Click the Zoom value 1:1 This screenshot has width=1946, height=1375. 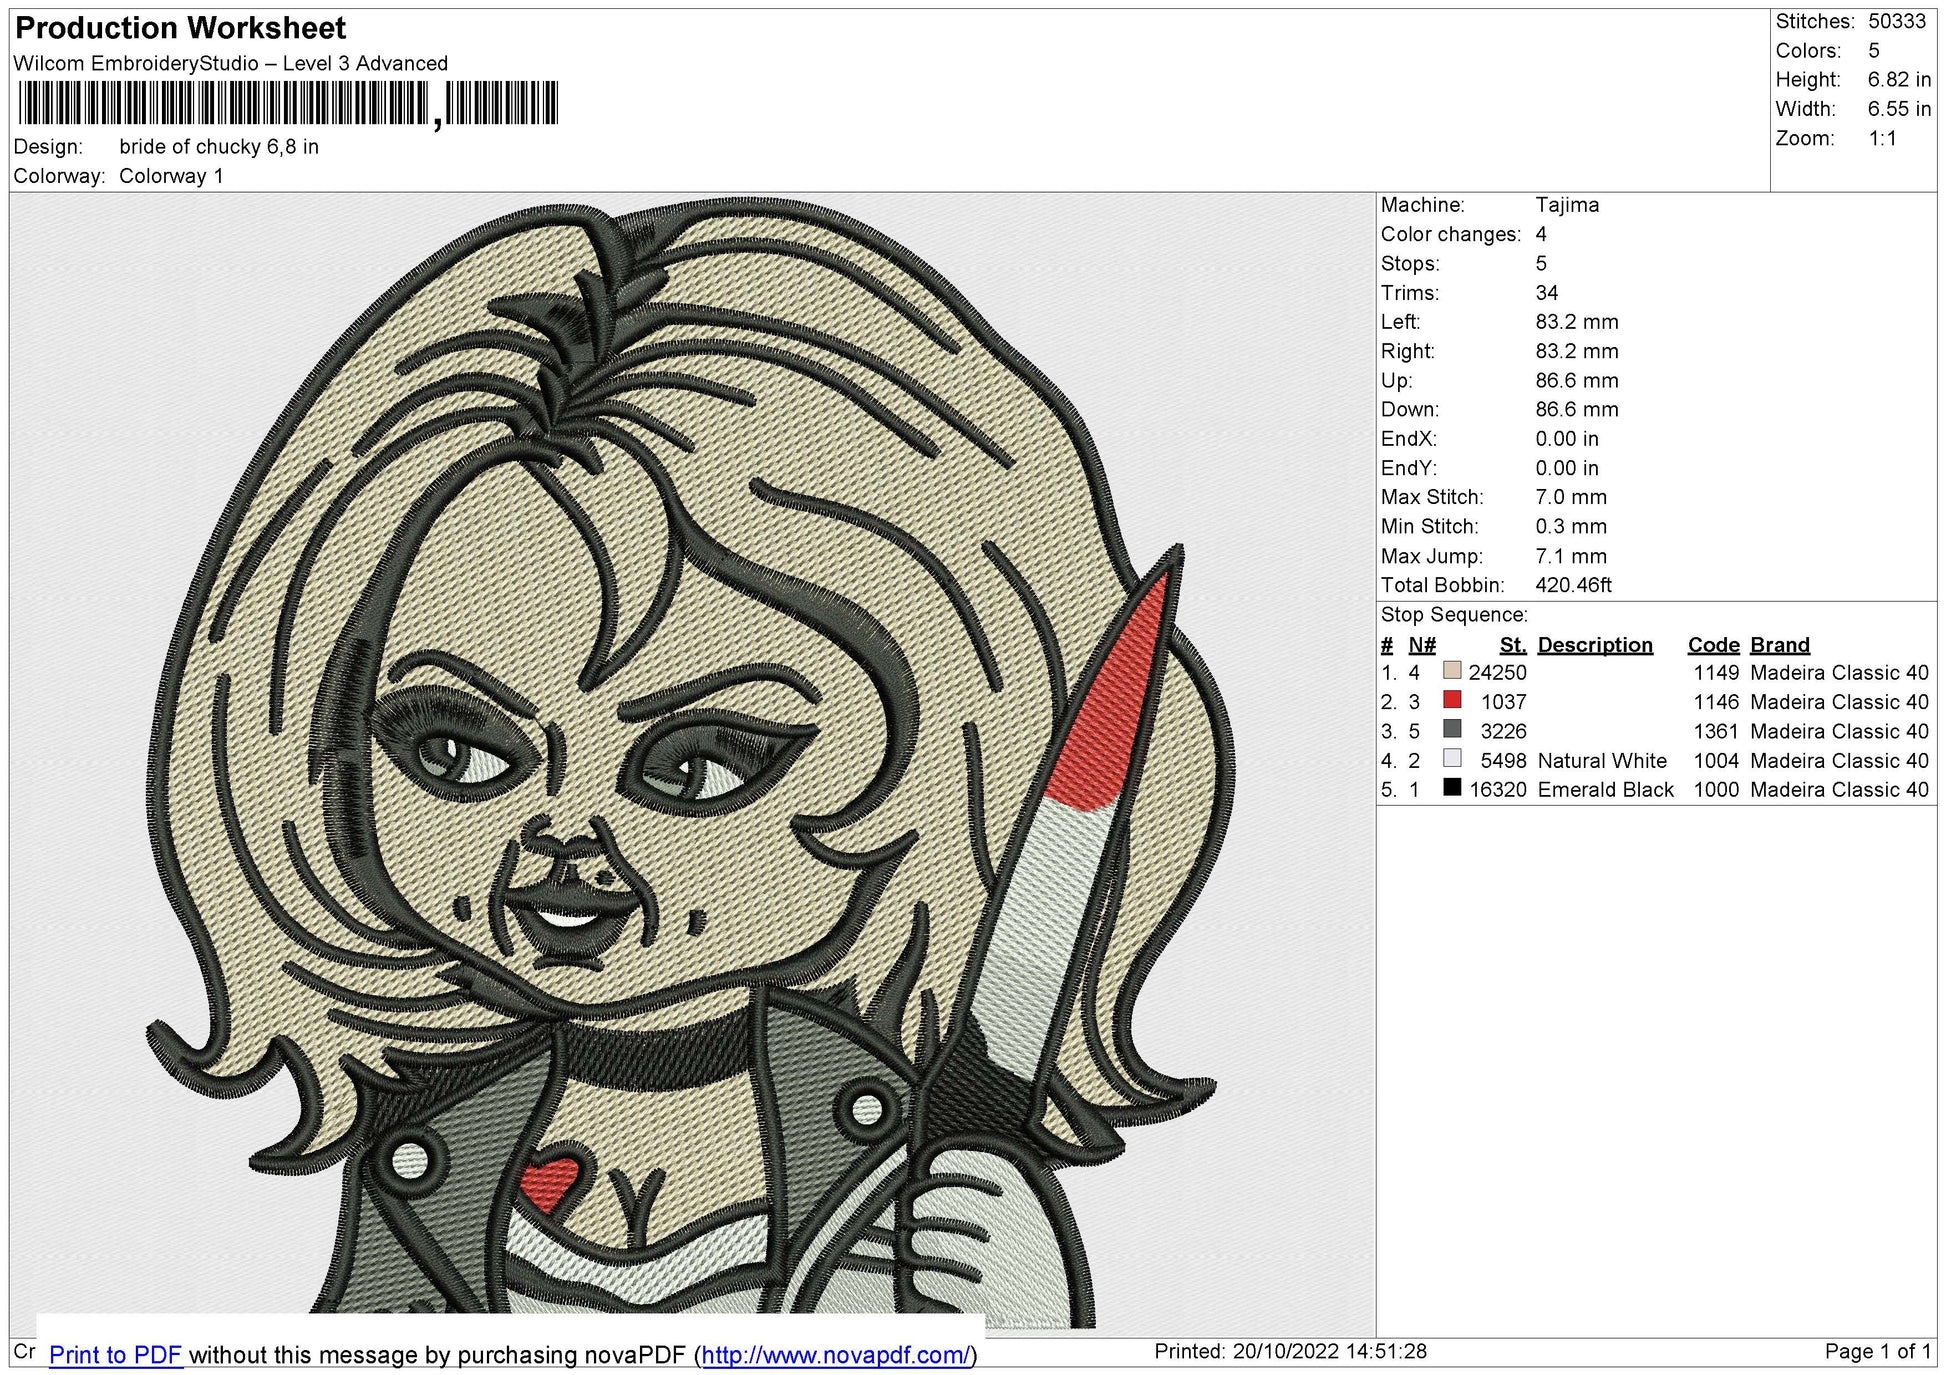(1882, 138)
